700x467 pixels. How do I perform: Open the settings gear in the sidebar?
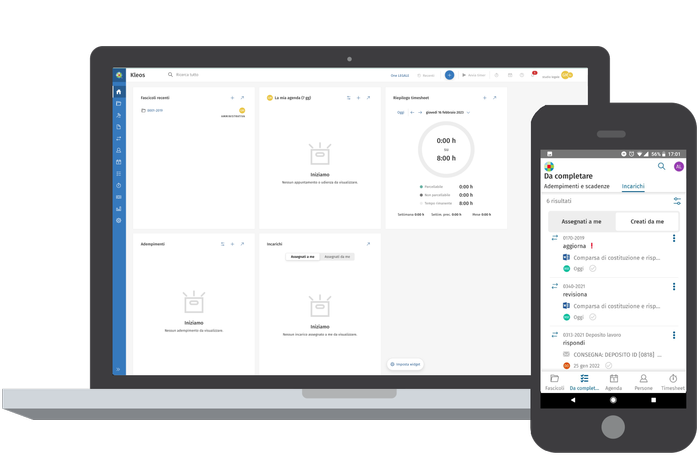click(x=119, y=220)
